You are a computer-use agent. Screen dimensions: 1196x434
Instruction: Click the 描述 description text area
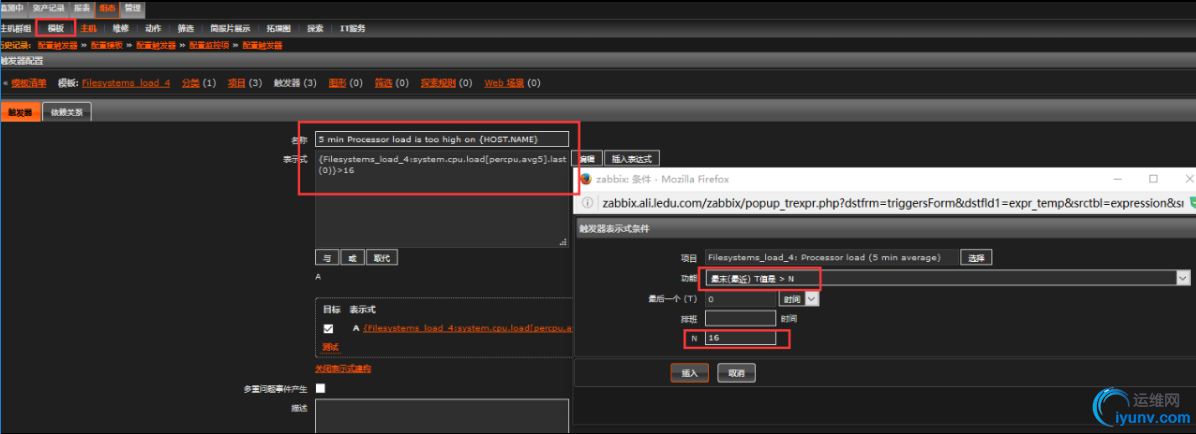(442, 416)
